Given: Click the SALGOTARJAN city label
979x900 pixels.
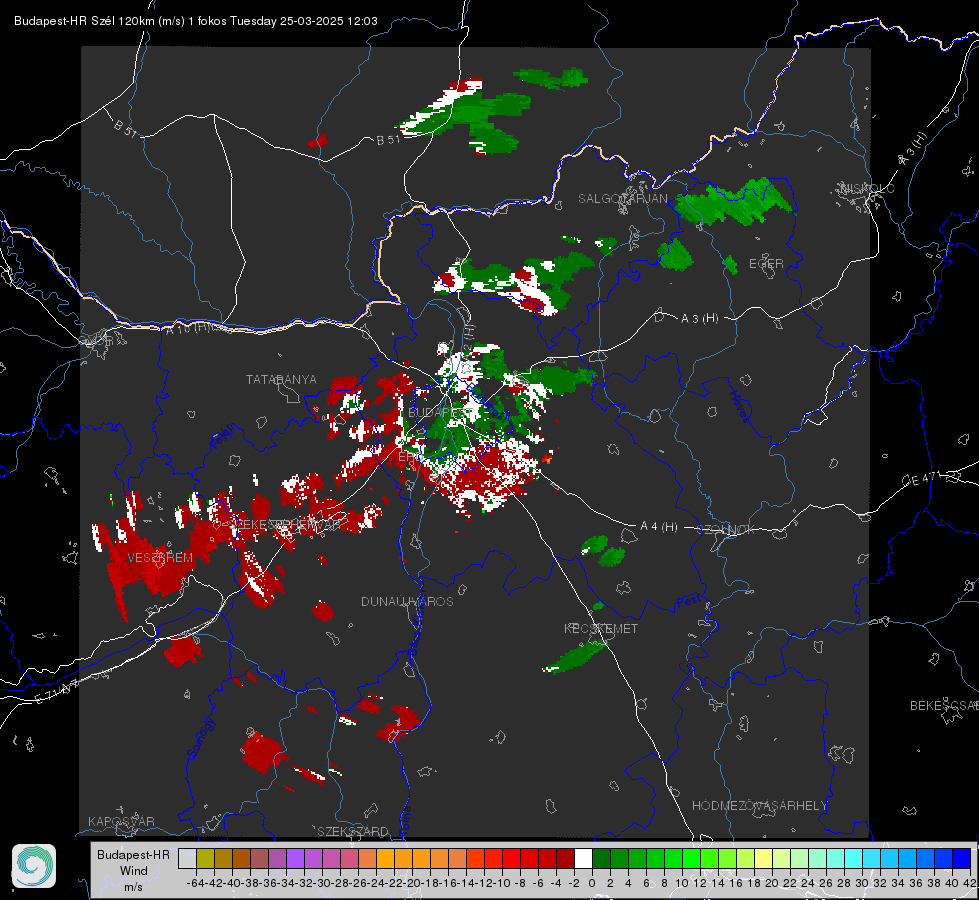Looking at the screenshot, I should [622, 199].
